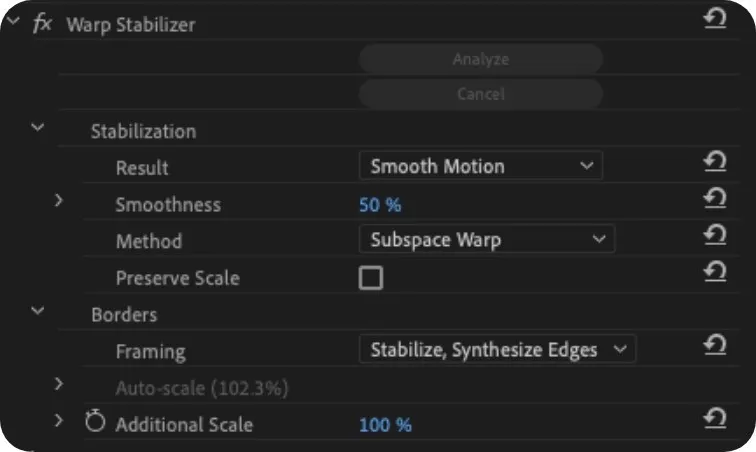
Task: Reset the Framing parameter
Action: point(715,345)
